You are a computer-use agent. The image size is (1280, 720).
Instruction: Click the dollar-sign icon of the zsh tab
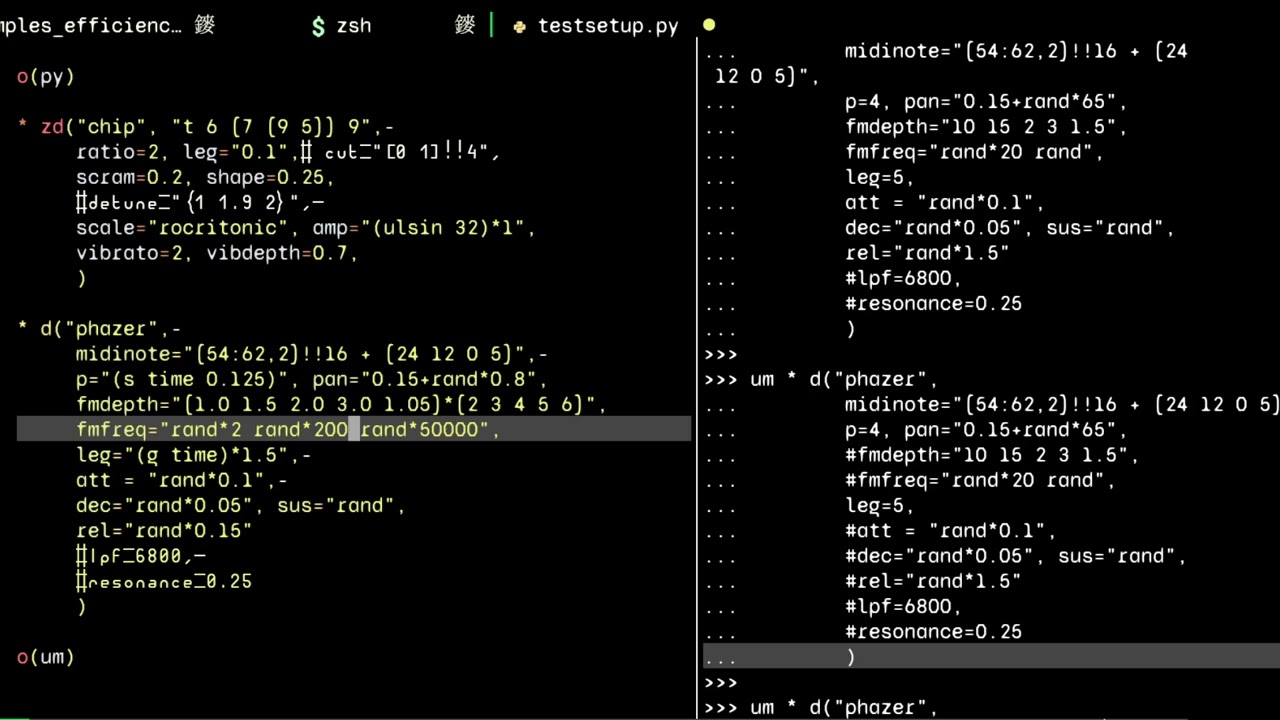click(318, 26)
